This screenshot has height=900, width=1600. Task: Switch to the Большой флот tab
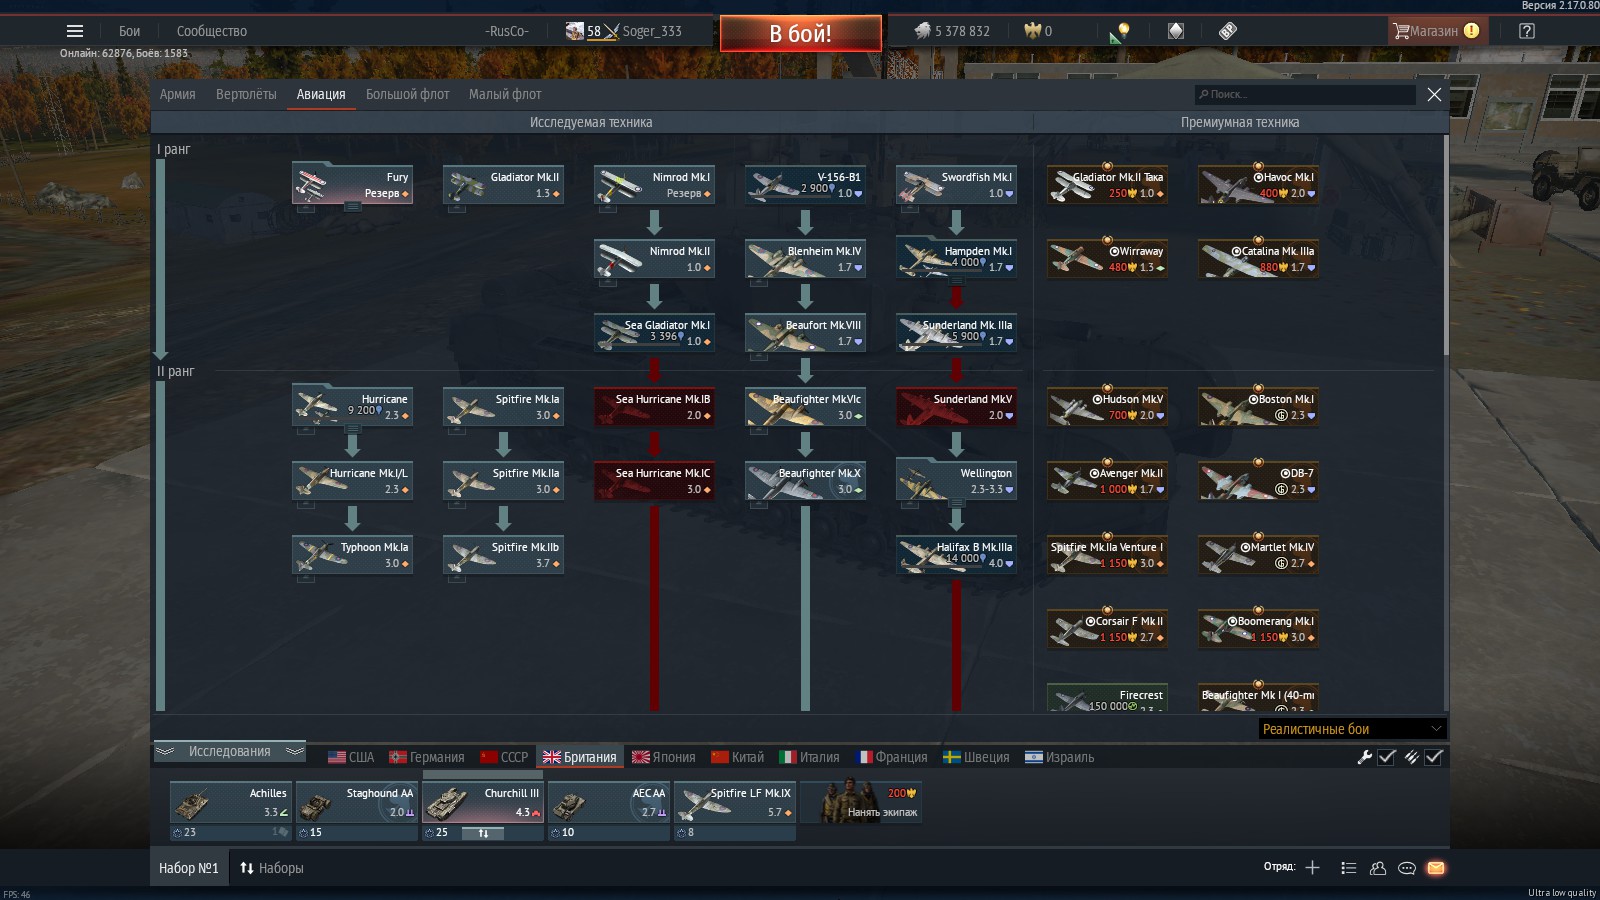(x=407, y=94)
